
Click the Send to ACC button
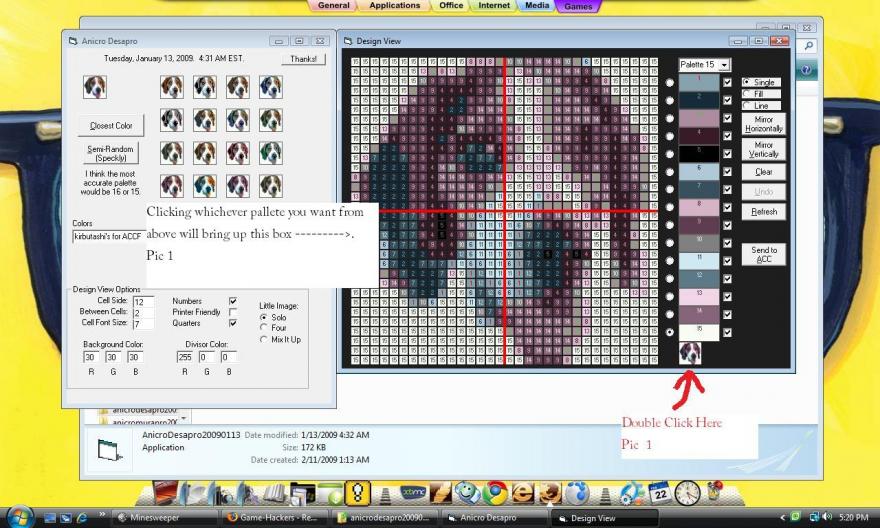click(763, 254)
